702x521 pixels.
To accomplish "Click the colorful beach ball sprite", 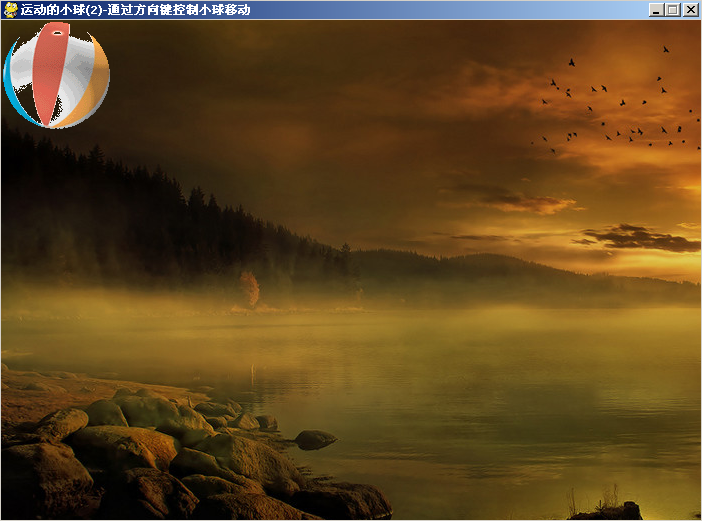I will pos(57,76).
